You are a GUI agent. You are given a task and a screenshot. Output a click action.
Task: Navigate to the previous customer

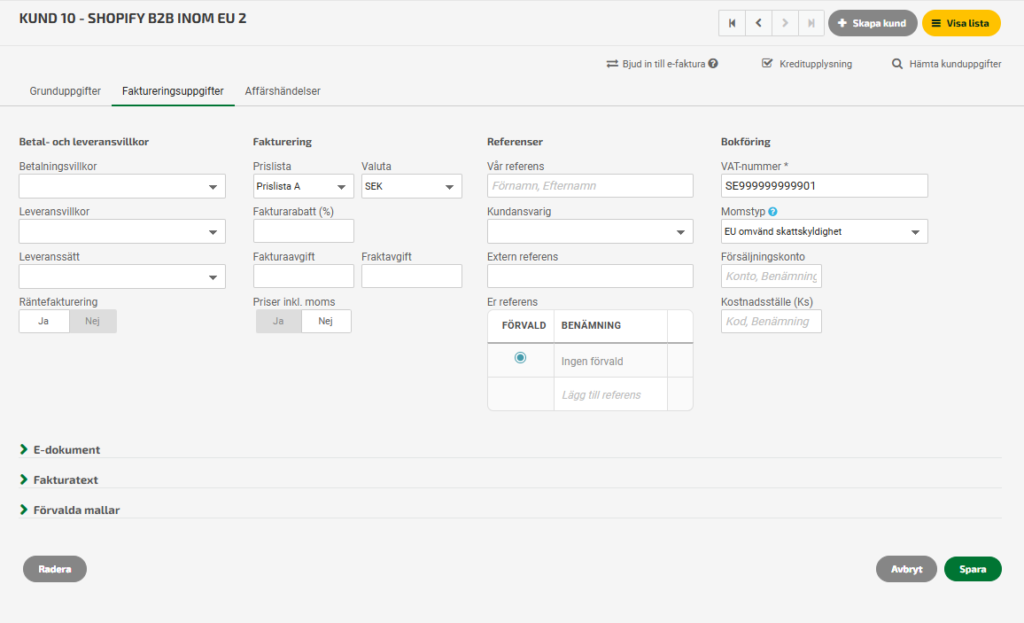click(759, 23)
